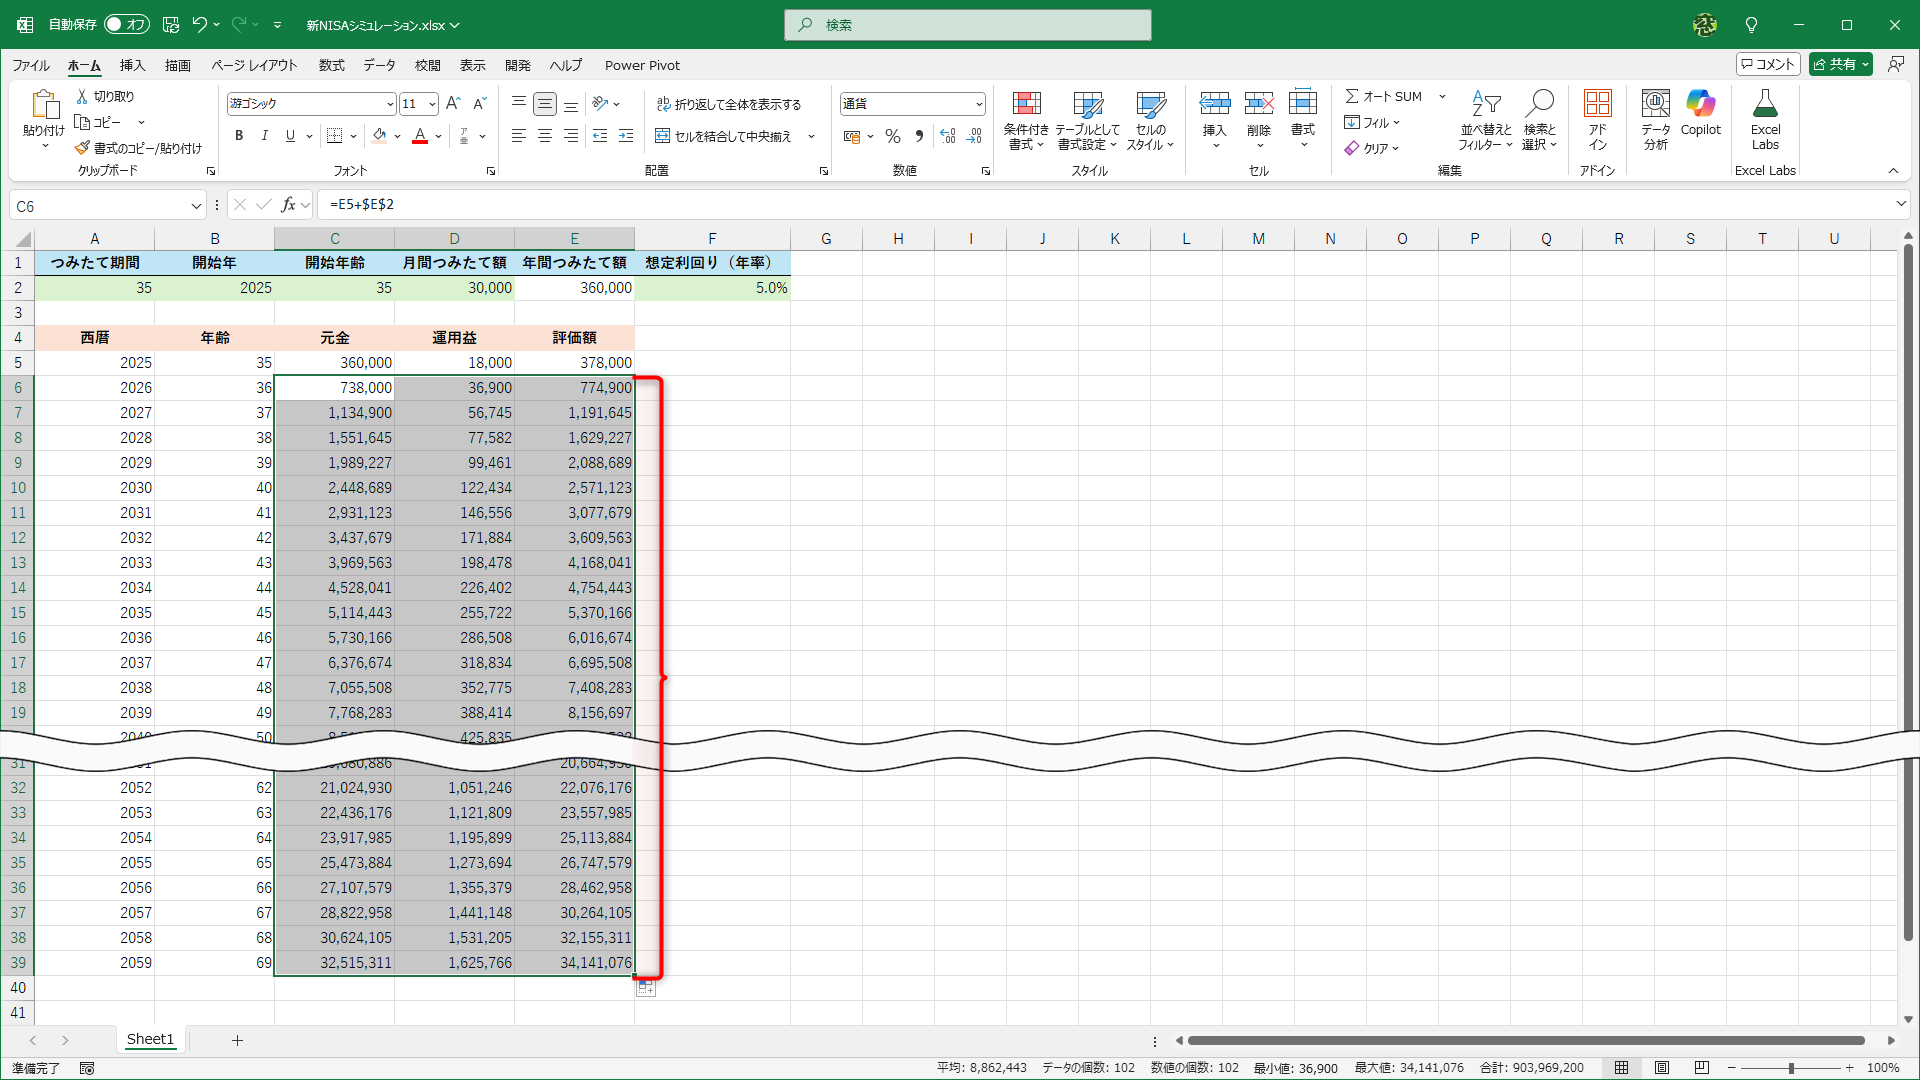Click the format painter brush icon
This screenshot has width=1920, height=1080.
pos(82,148)
